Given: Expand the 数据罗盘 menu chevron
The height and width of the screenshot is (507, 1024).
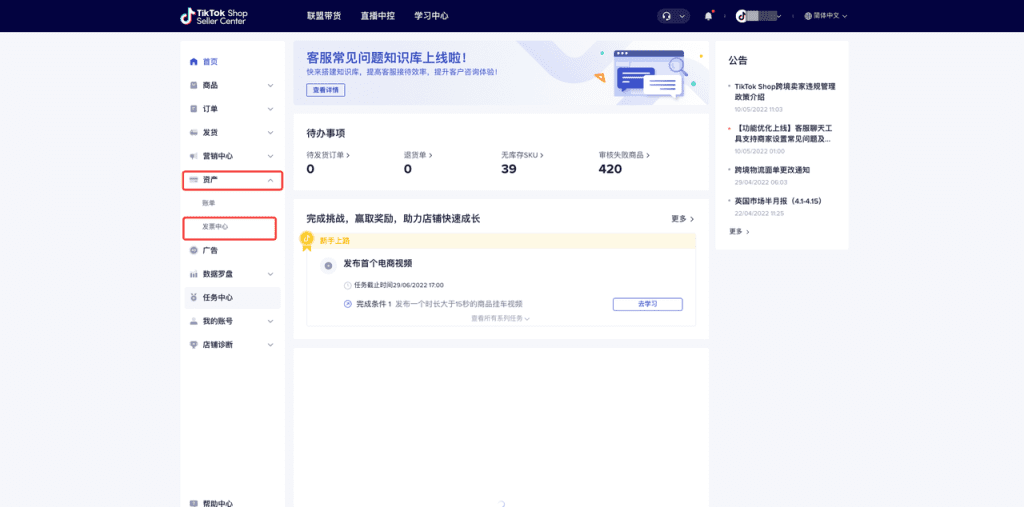Looking at the screenshot, I should 270,274.
